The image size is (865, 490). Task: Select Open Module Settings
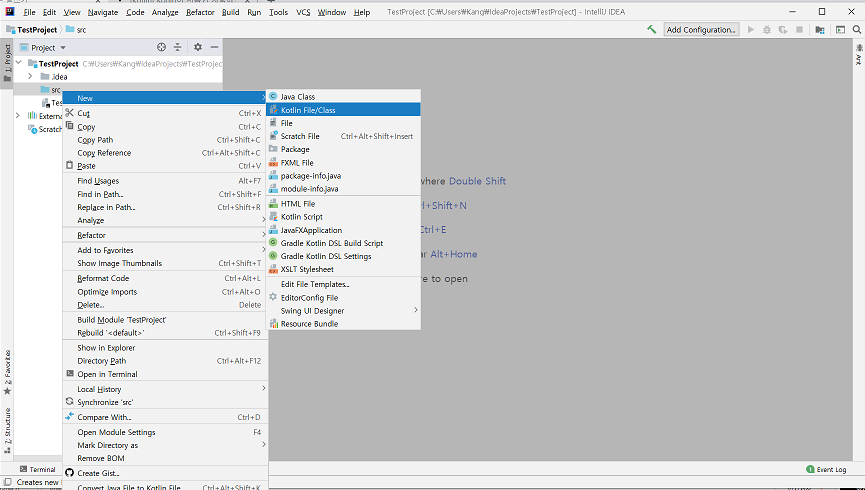[x=165, y=432]
